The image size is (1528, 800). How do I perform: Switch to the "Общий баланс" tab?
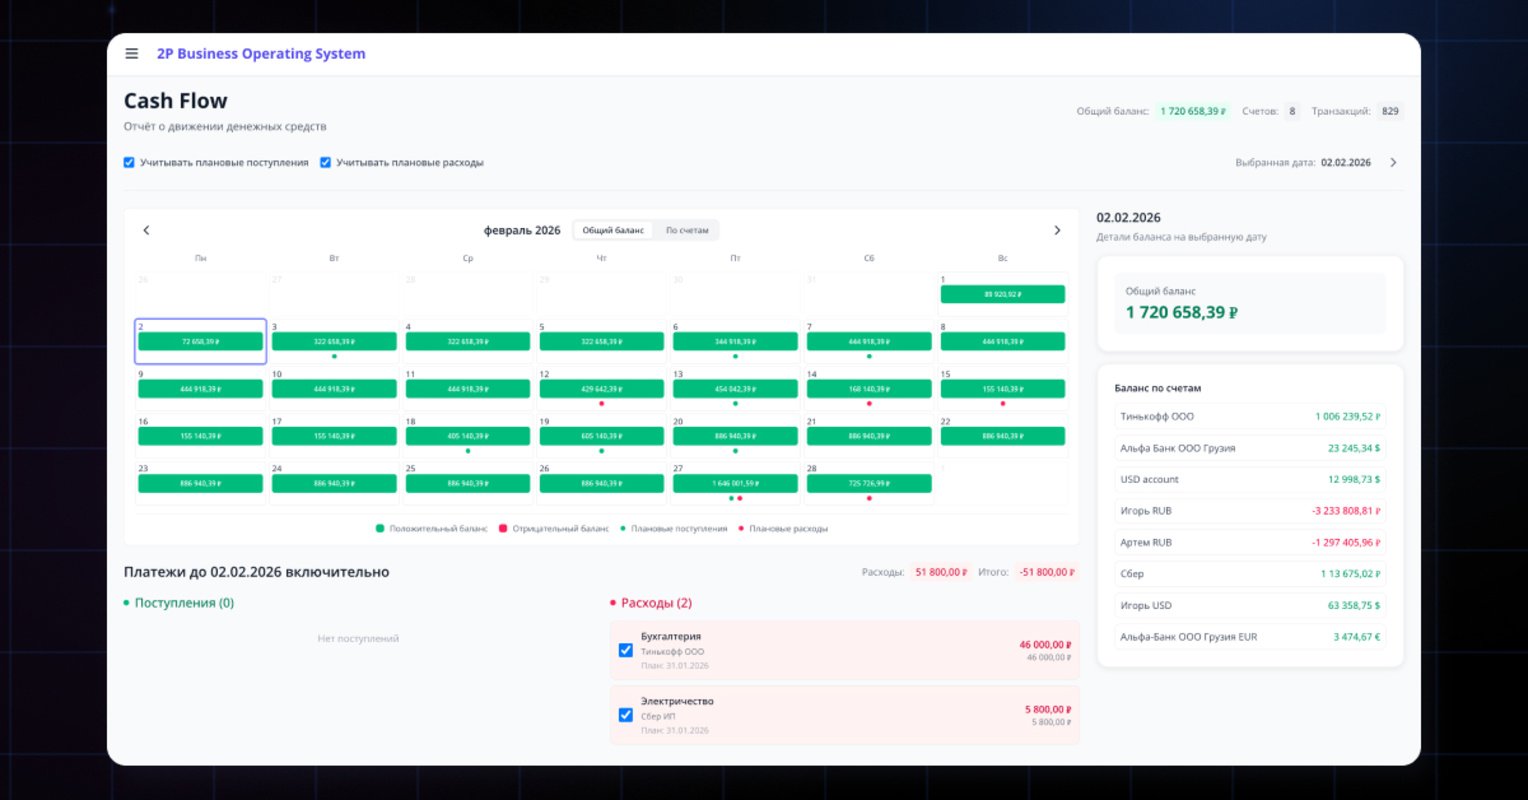coord(613,230)
